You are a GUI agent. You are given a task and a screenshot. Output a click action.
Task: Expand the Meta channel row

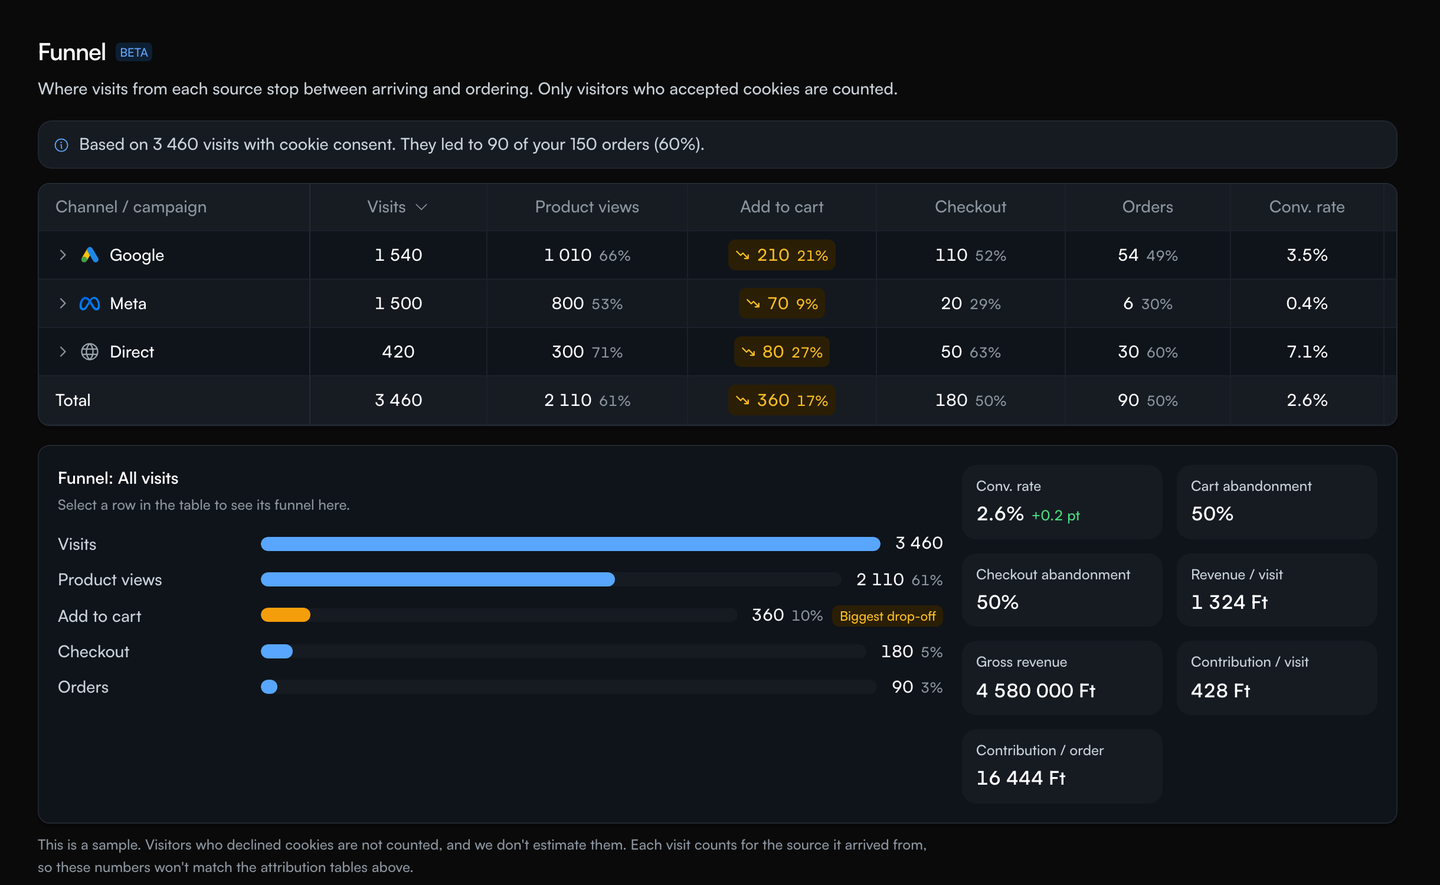pyautogui.click(x=63, y=303)
